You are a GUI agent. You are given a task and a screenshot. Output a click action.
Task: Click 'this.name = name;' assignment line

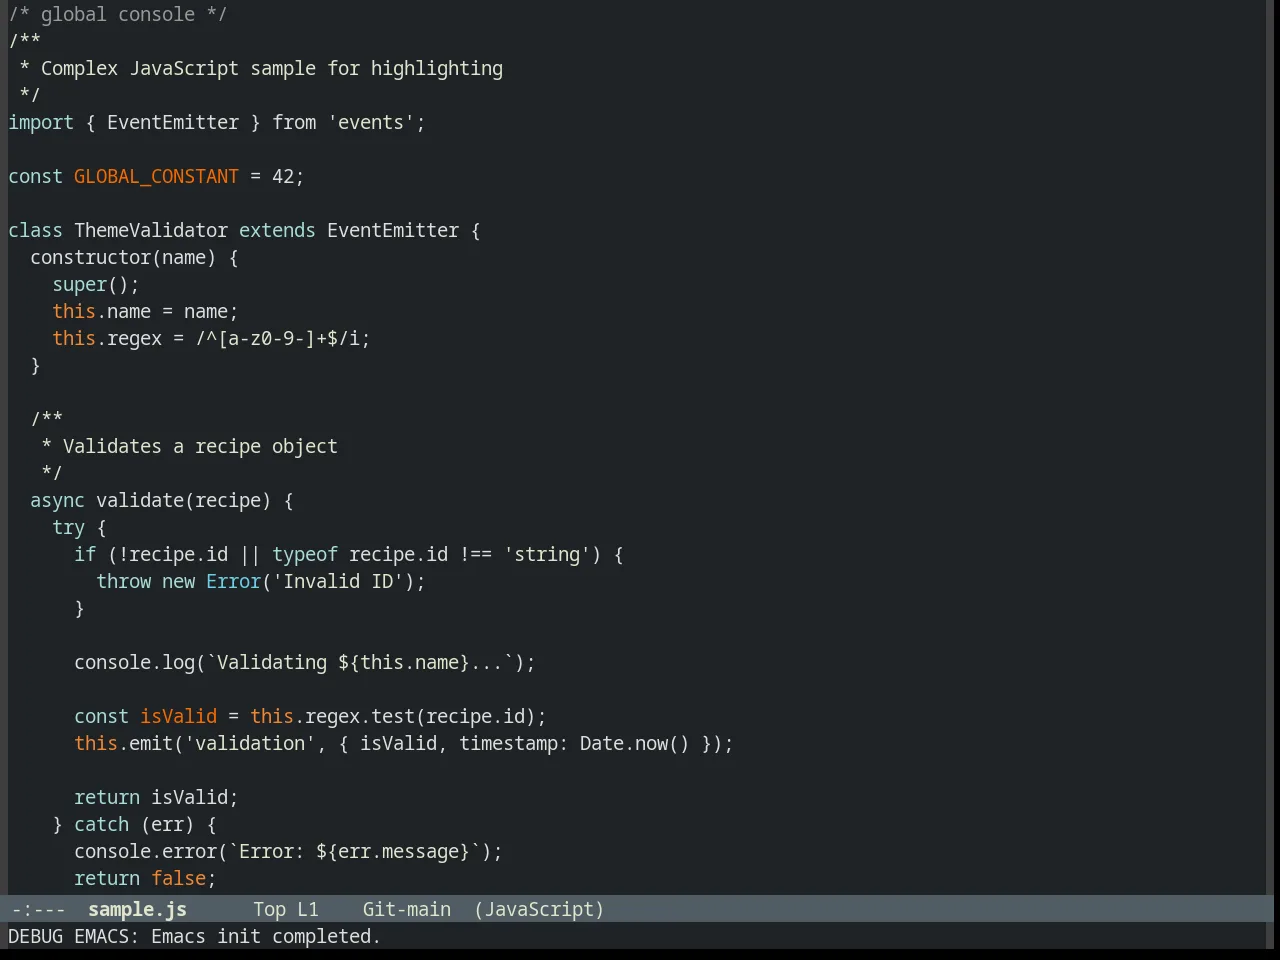tap(145, 311)
